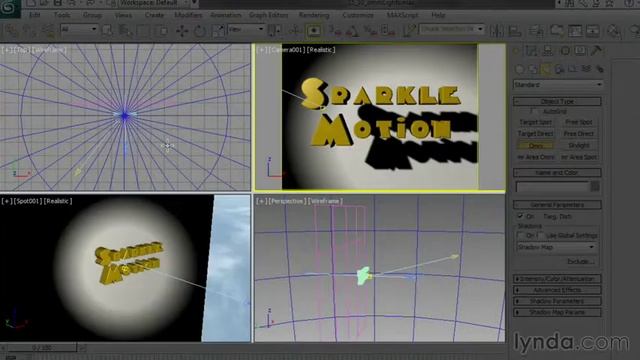
Task: Toggle the AutoGrid checkbox
Action: point(532,111)
